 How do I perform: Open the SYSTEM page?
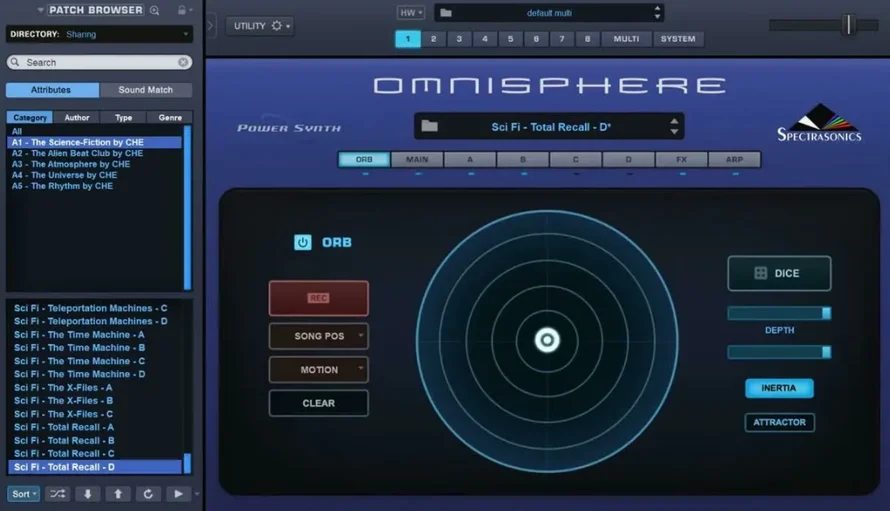tap(678, 39)
